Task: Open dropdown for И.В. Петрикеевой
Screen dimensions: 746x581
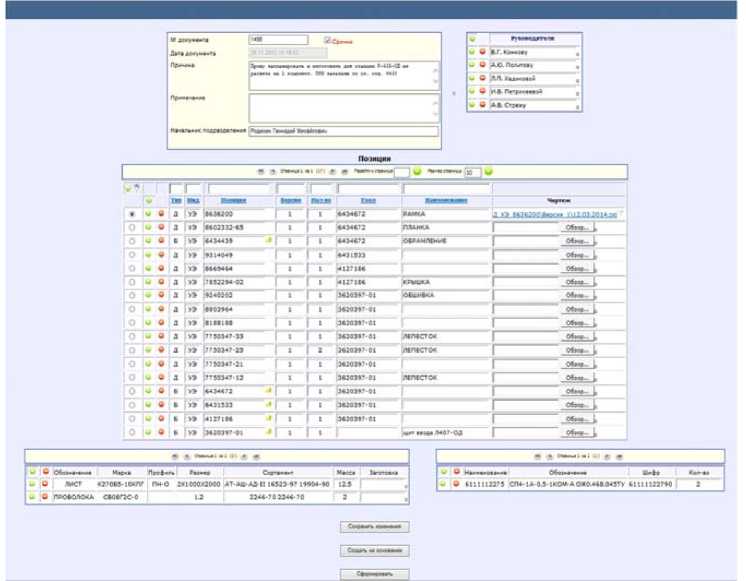Action: (578, 92)
